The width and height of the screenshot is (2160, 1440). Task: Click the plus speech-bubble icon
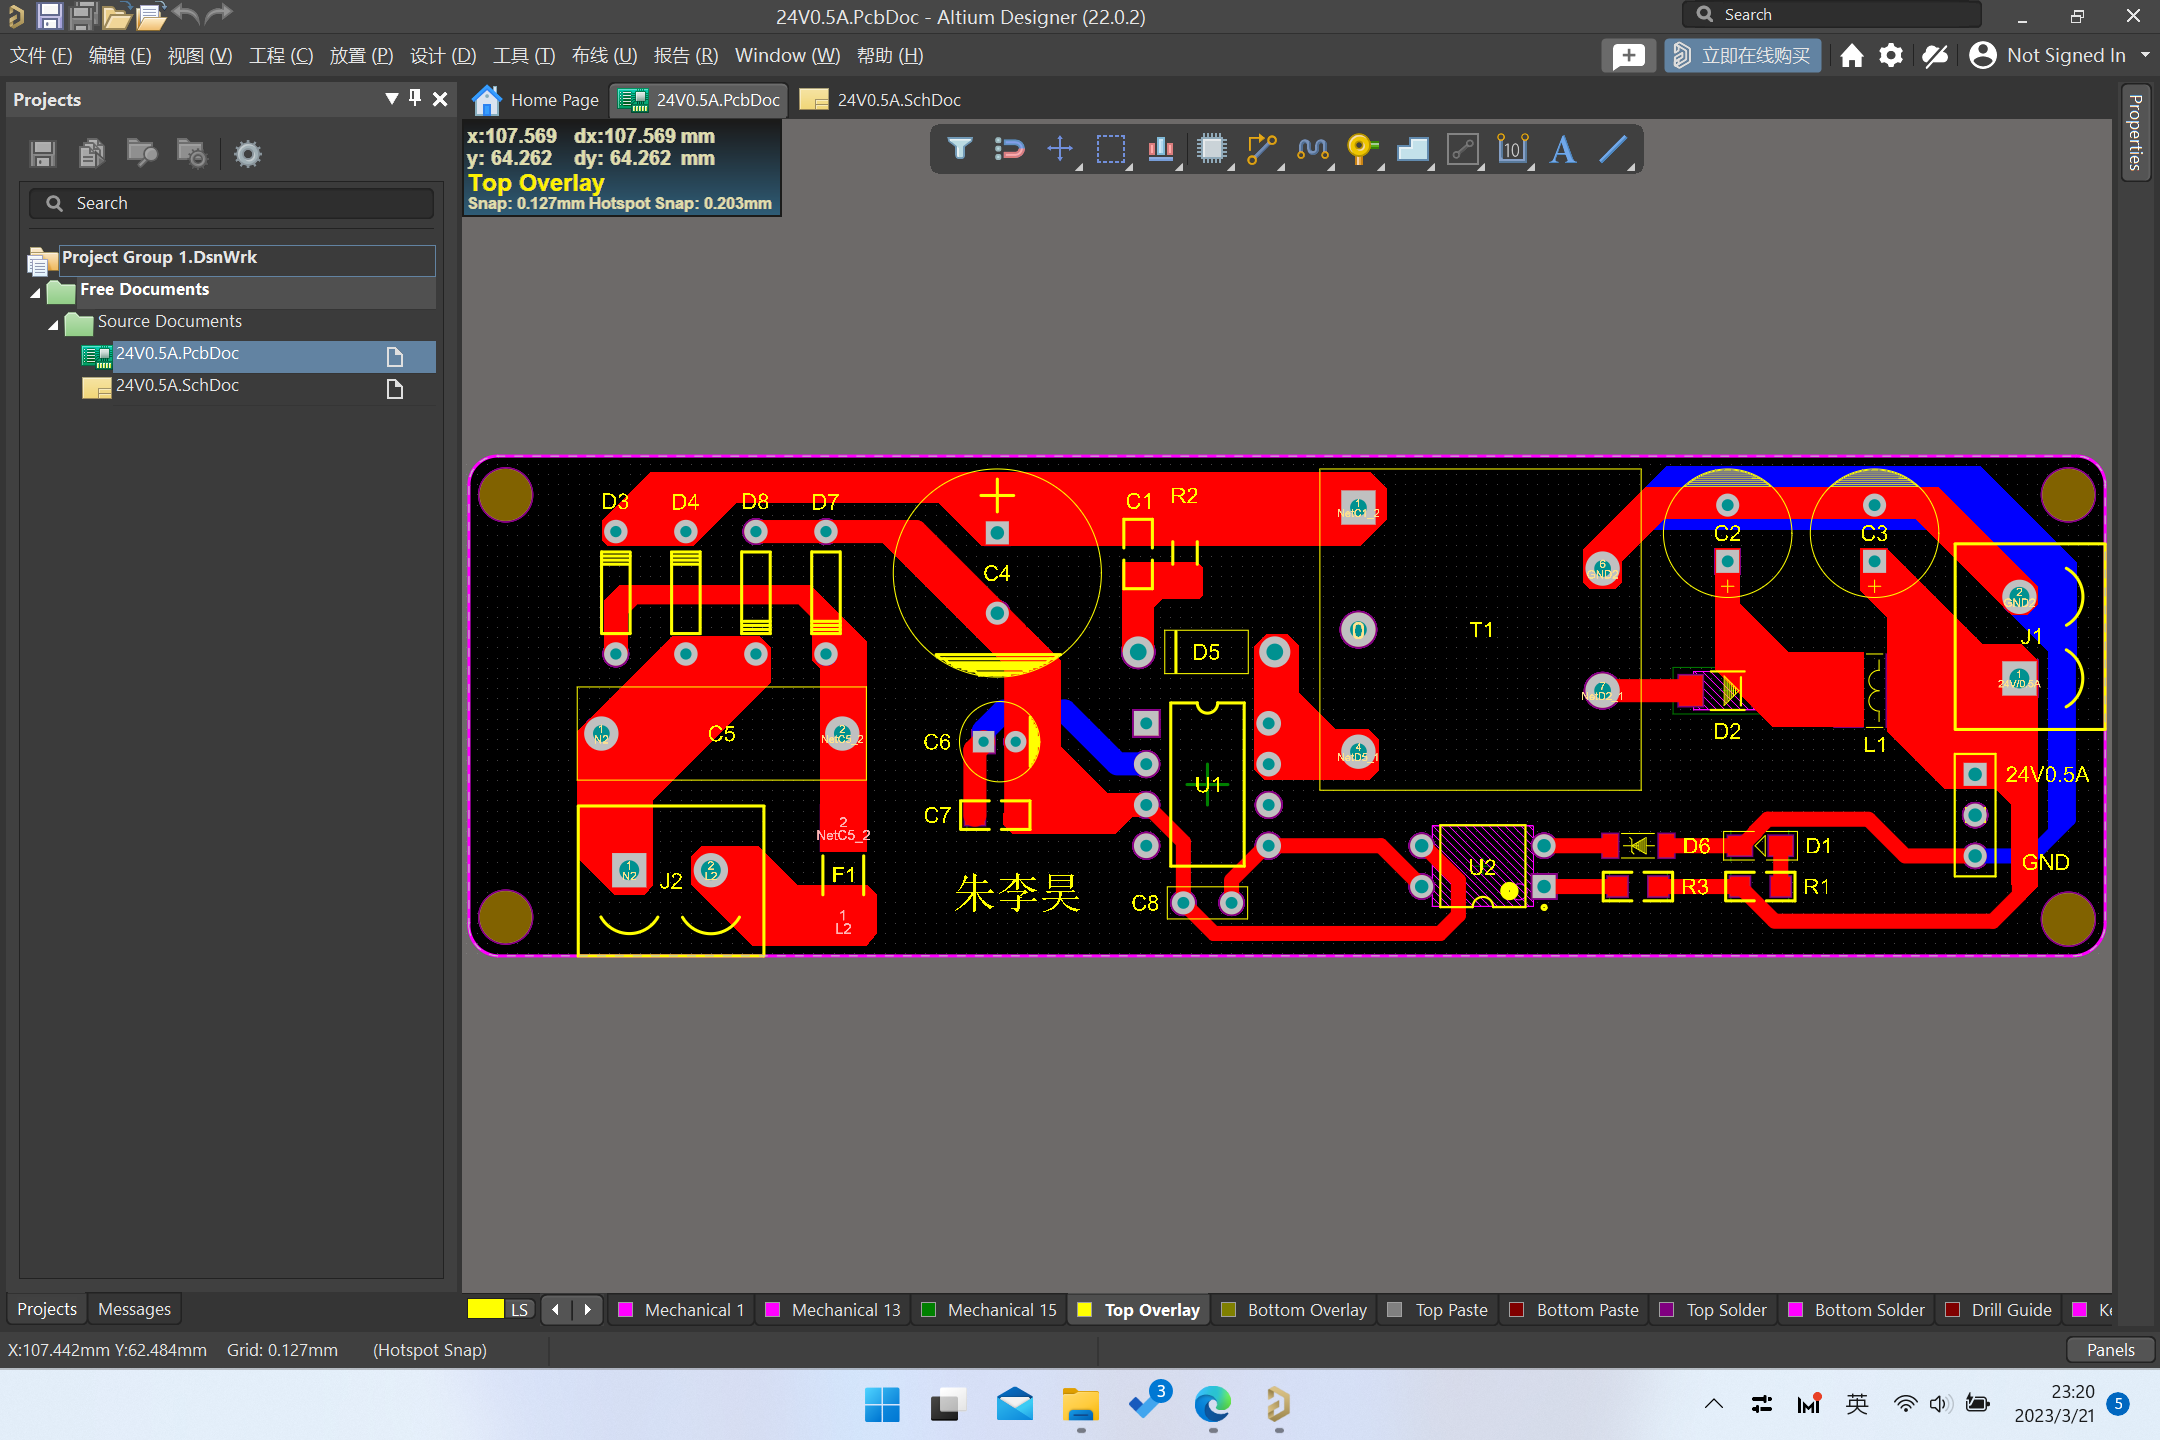[x=1628, y=55]
